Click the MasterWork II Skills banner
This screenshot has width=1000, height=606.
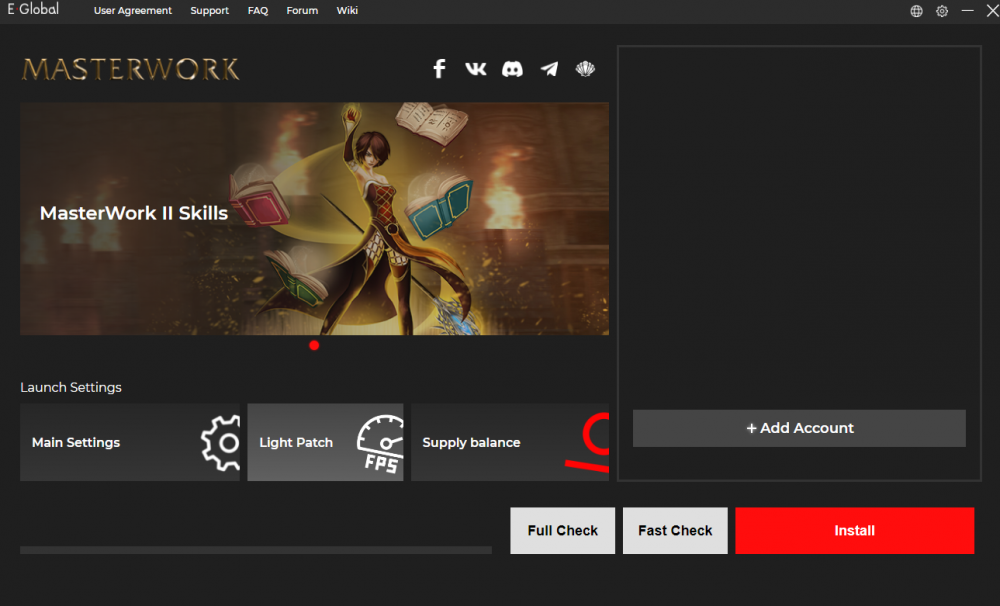(x=314, y=218)
